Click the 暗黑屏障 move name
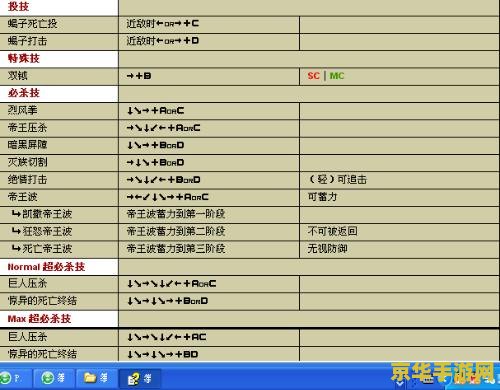 point(27,145)
